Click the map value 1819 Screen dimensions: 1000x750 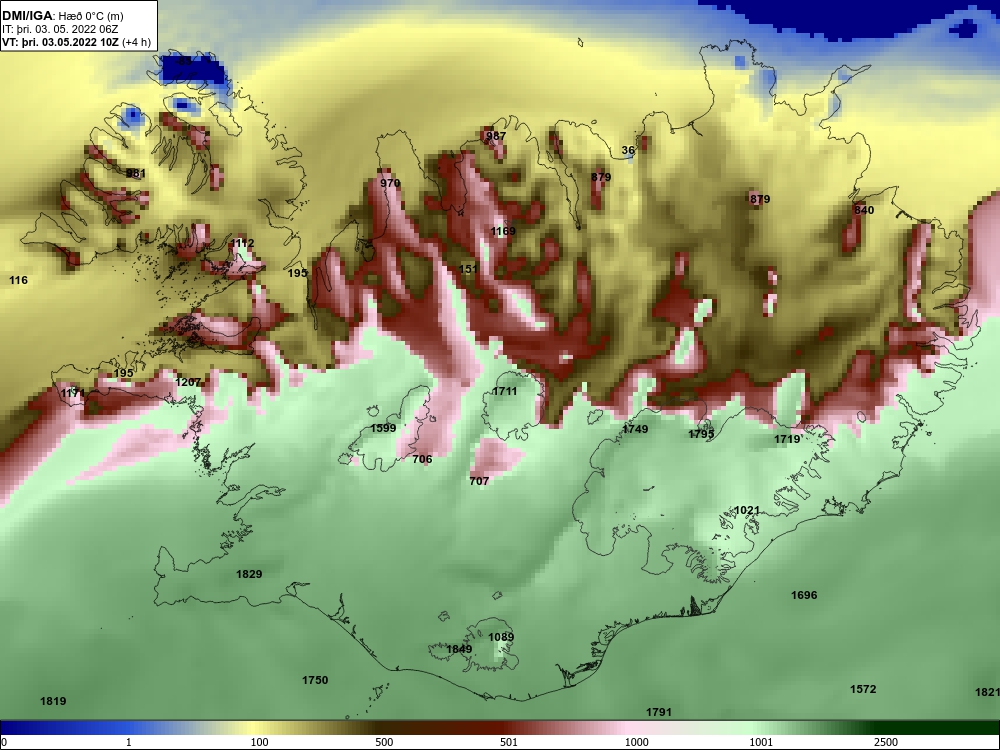pos(53,701)
